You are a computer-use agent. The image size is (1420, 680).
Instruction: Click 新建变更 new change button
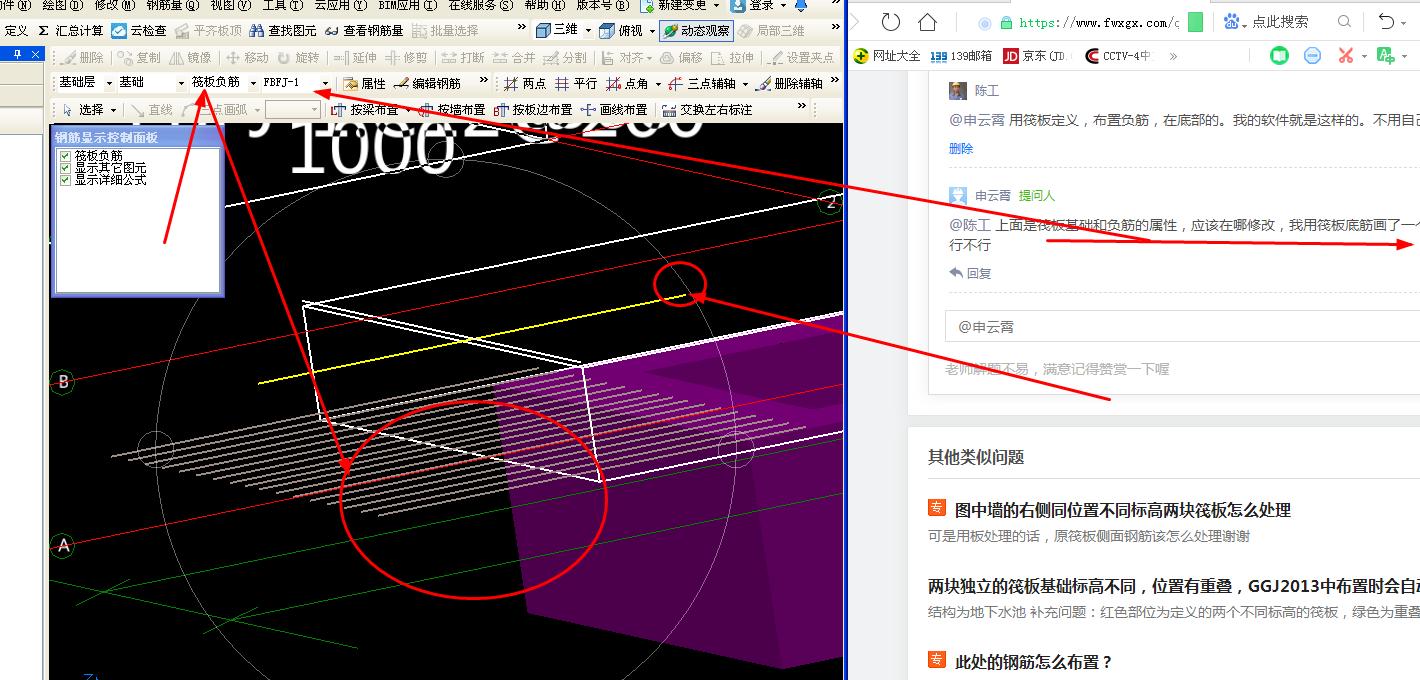[x=675, y=5]
